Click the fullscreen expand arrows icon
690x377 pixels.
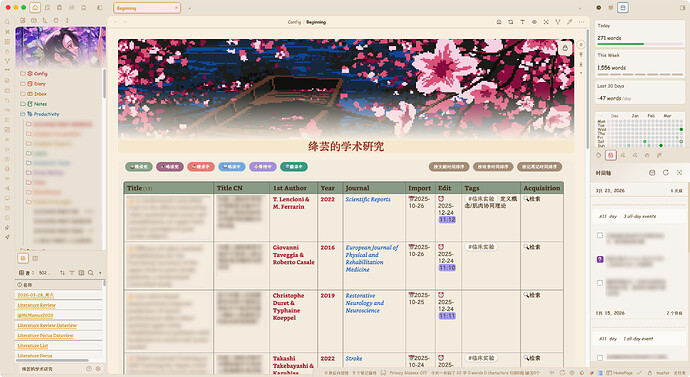(x=546, y=22)
